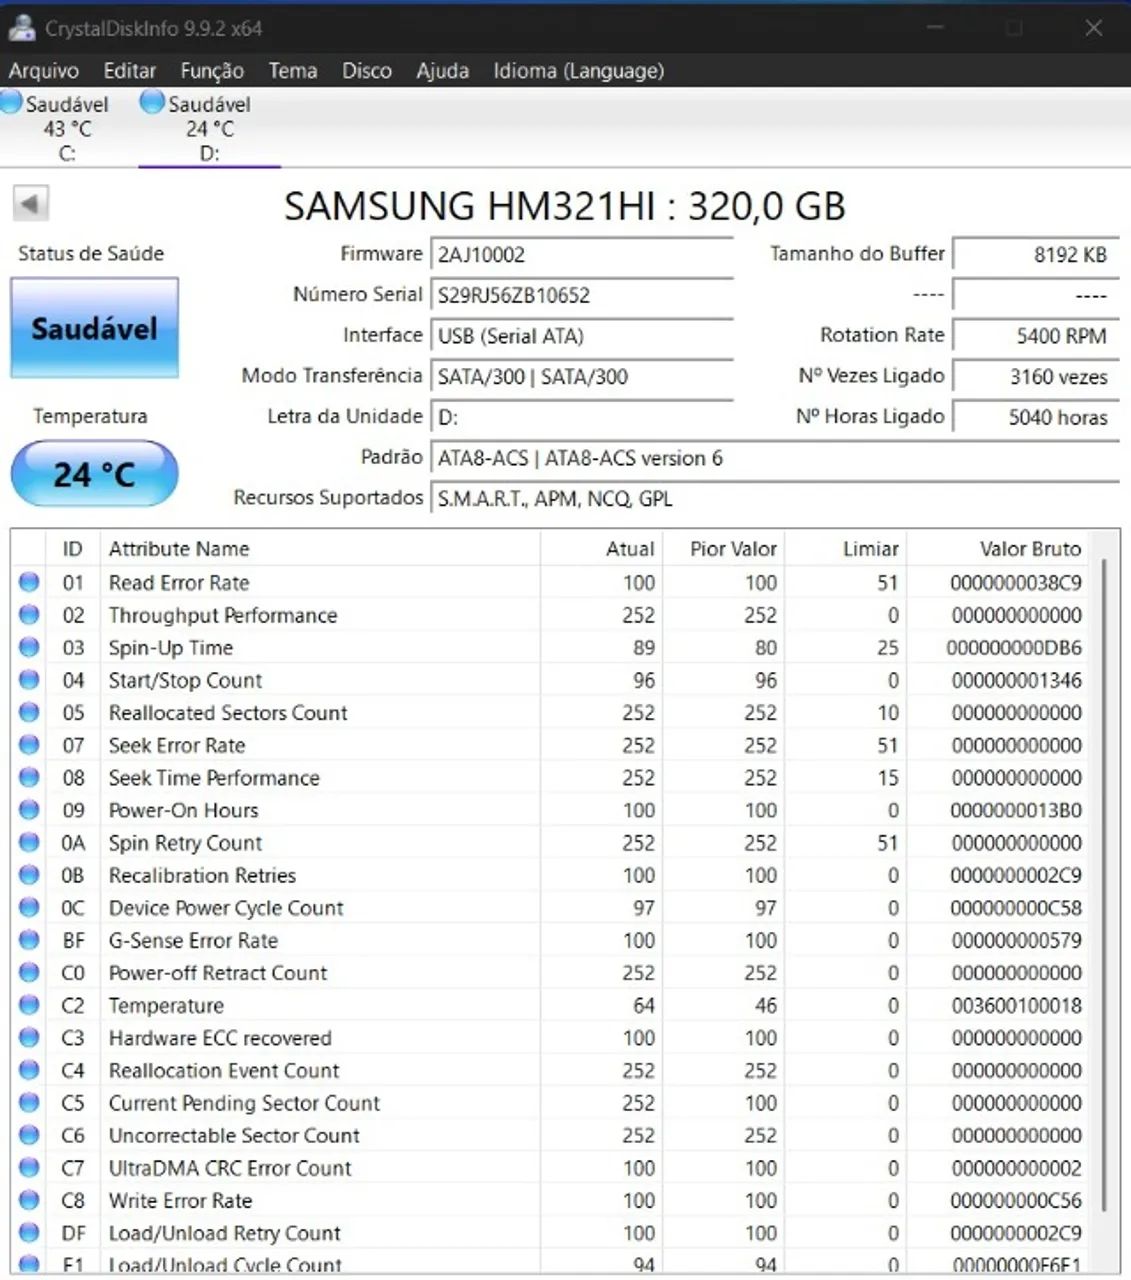Click raw value 003600100018 of Temperature
Screen dimensions: 1131x1280
point(1016,1005)
